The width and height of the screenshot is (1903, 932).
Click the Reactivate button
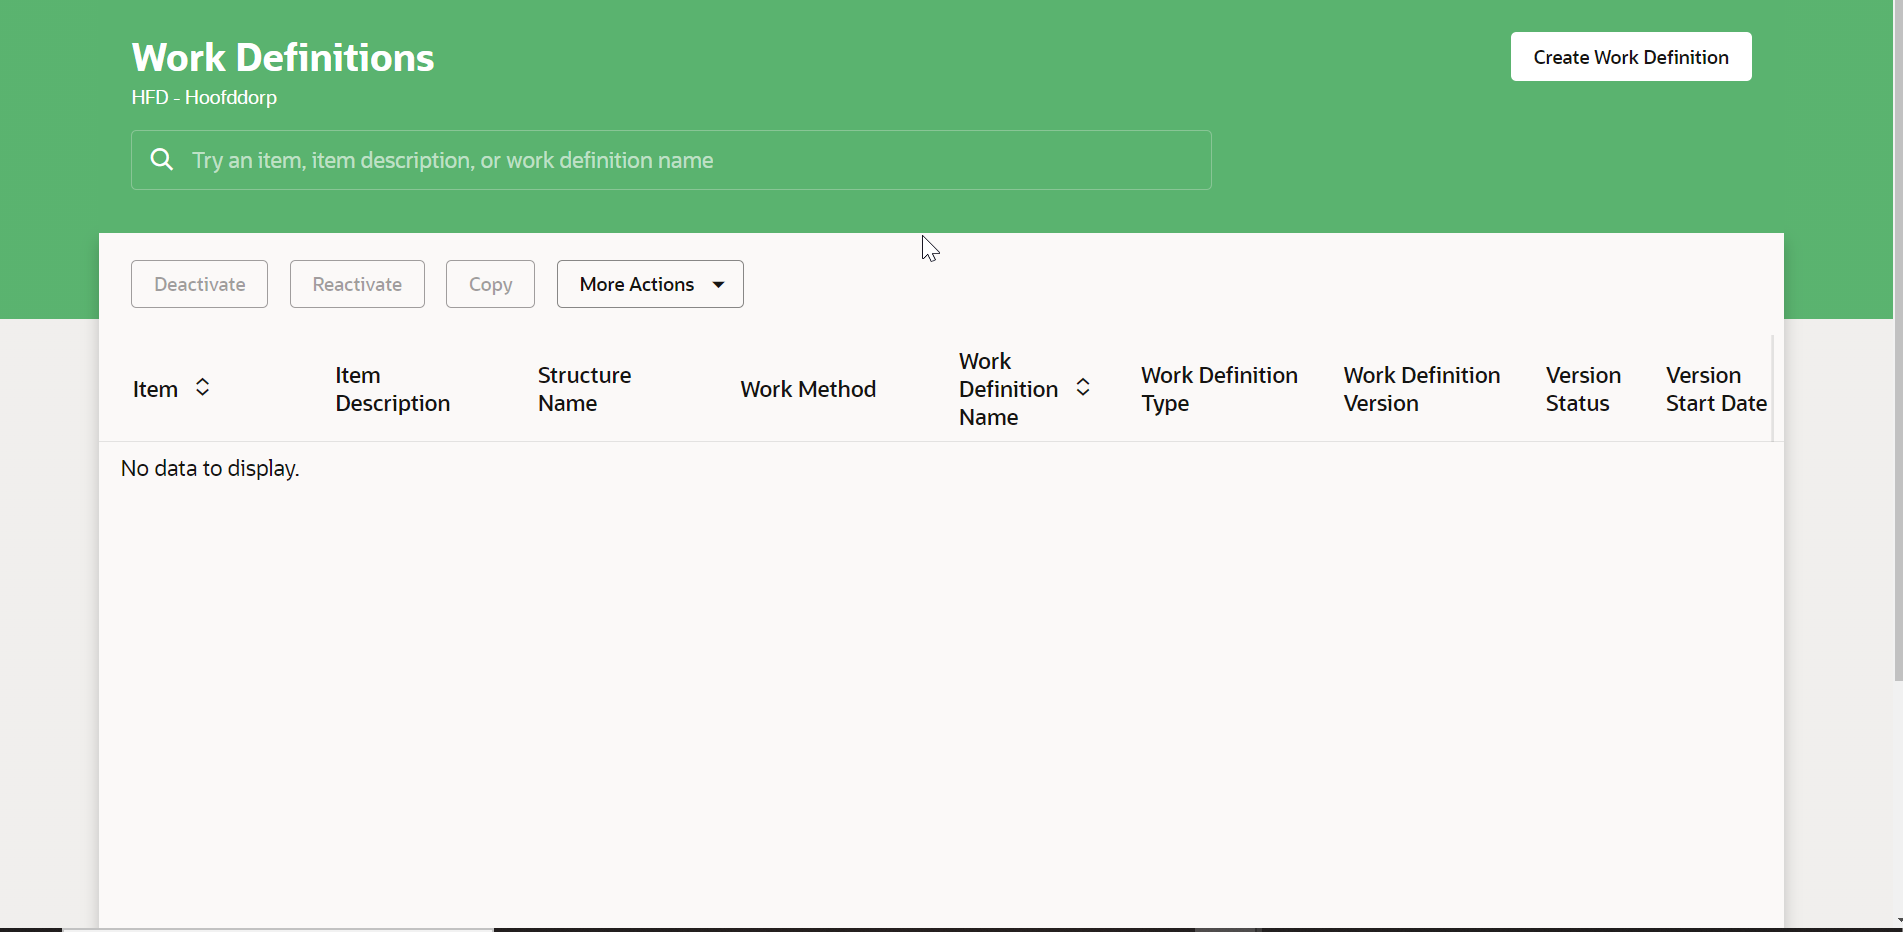point(356,284)
